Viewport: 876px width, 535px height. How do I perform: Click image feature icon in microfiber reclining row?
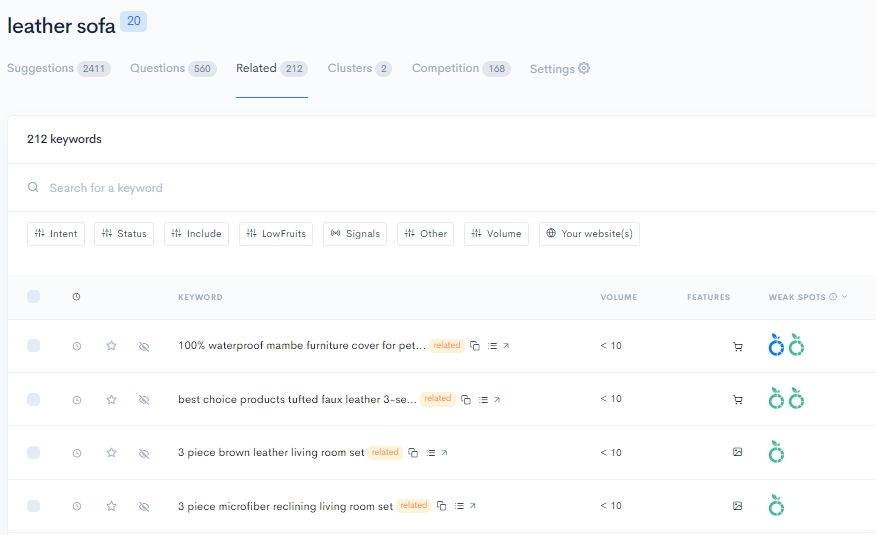737,505
